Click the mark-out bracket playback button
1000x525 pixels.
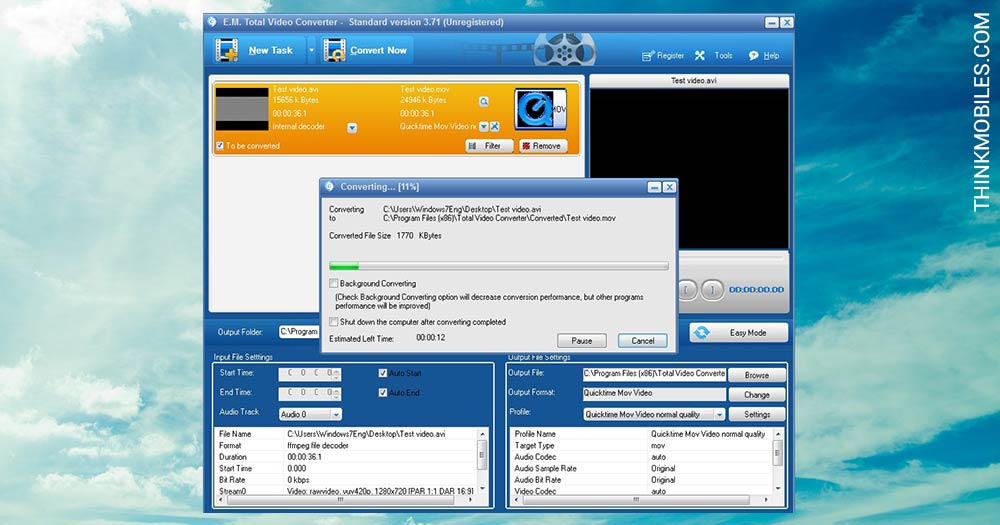[712, 290]
